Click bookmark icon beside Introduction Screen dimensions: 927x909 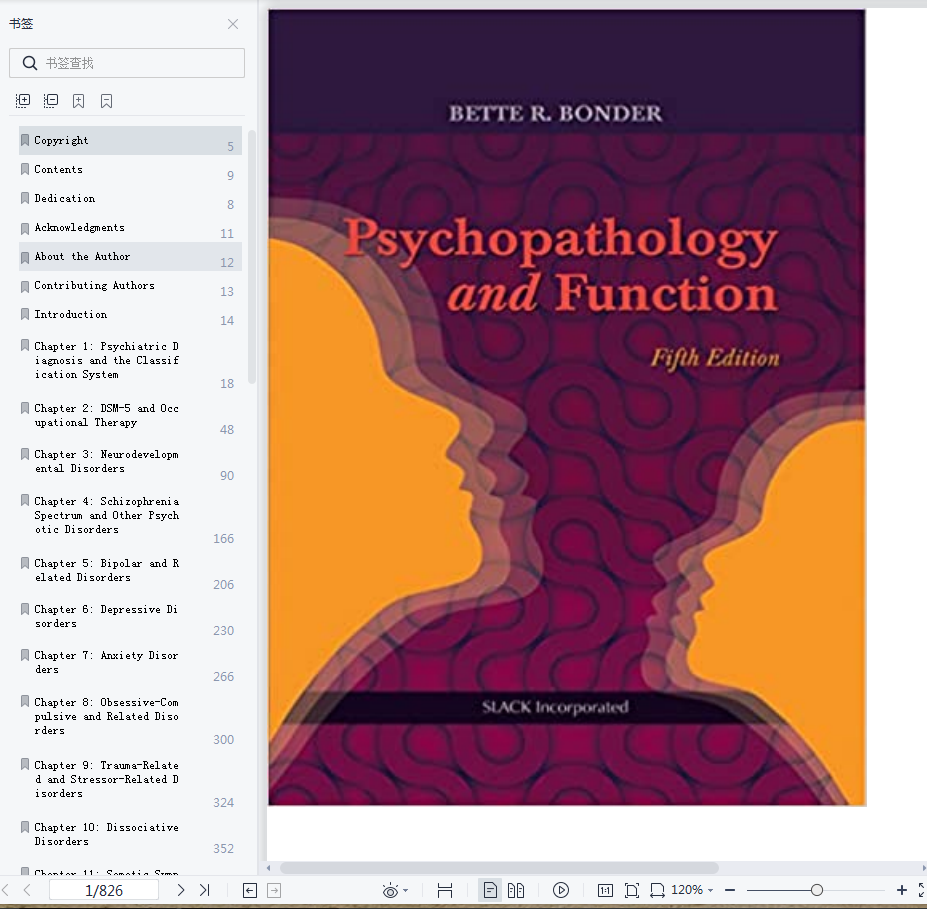(x=25, y=314)
